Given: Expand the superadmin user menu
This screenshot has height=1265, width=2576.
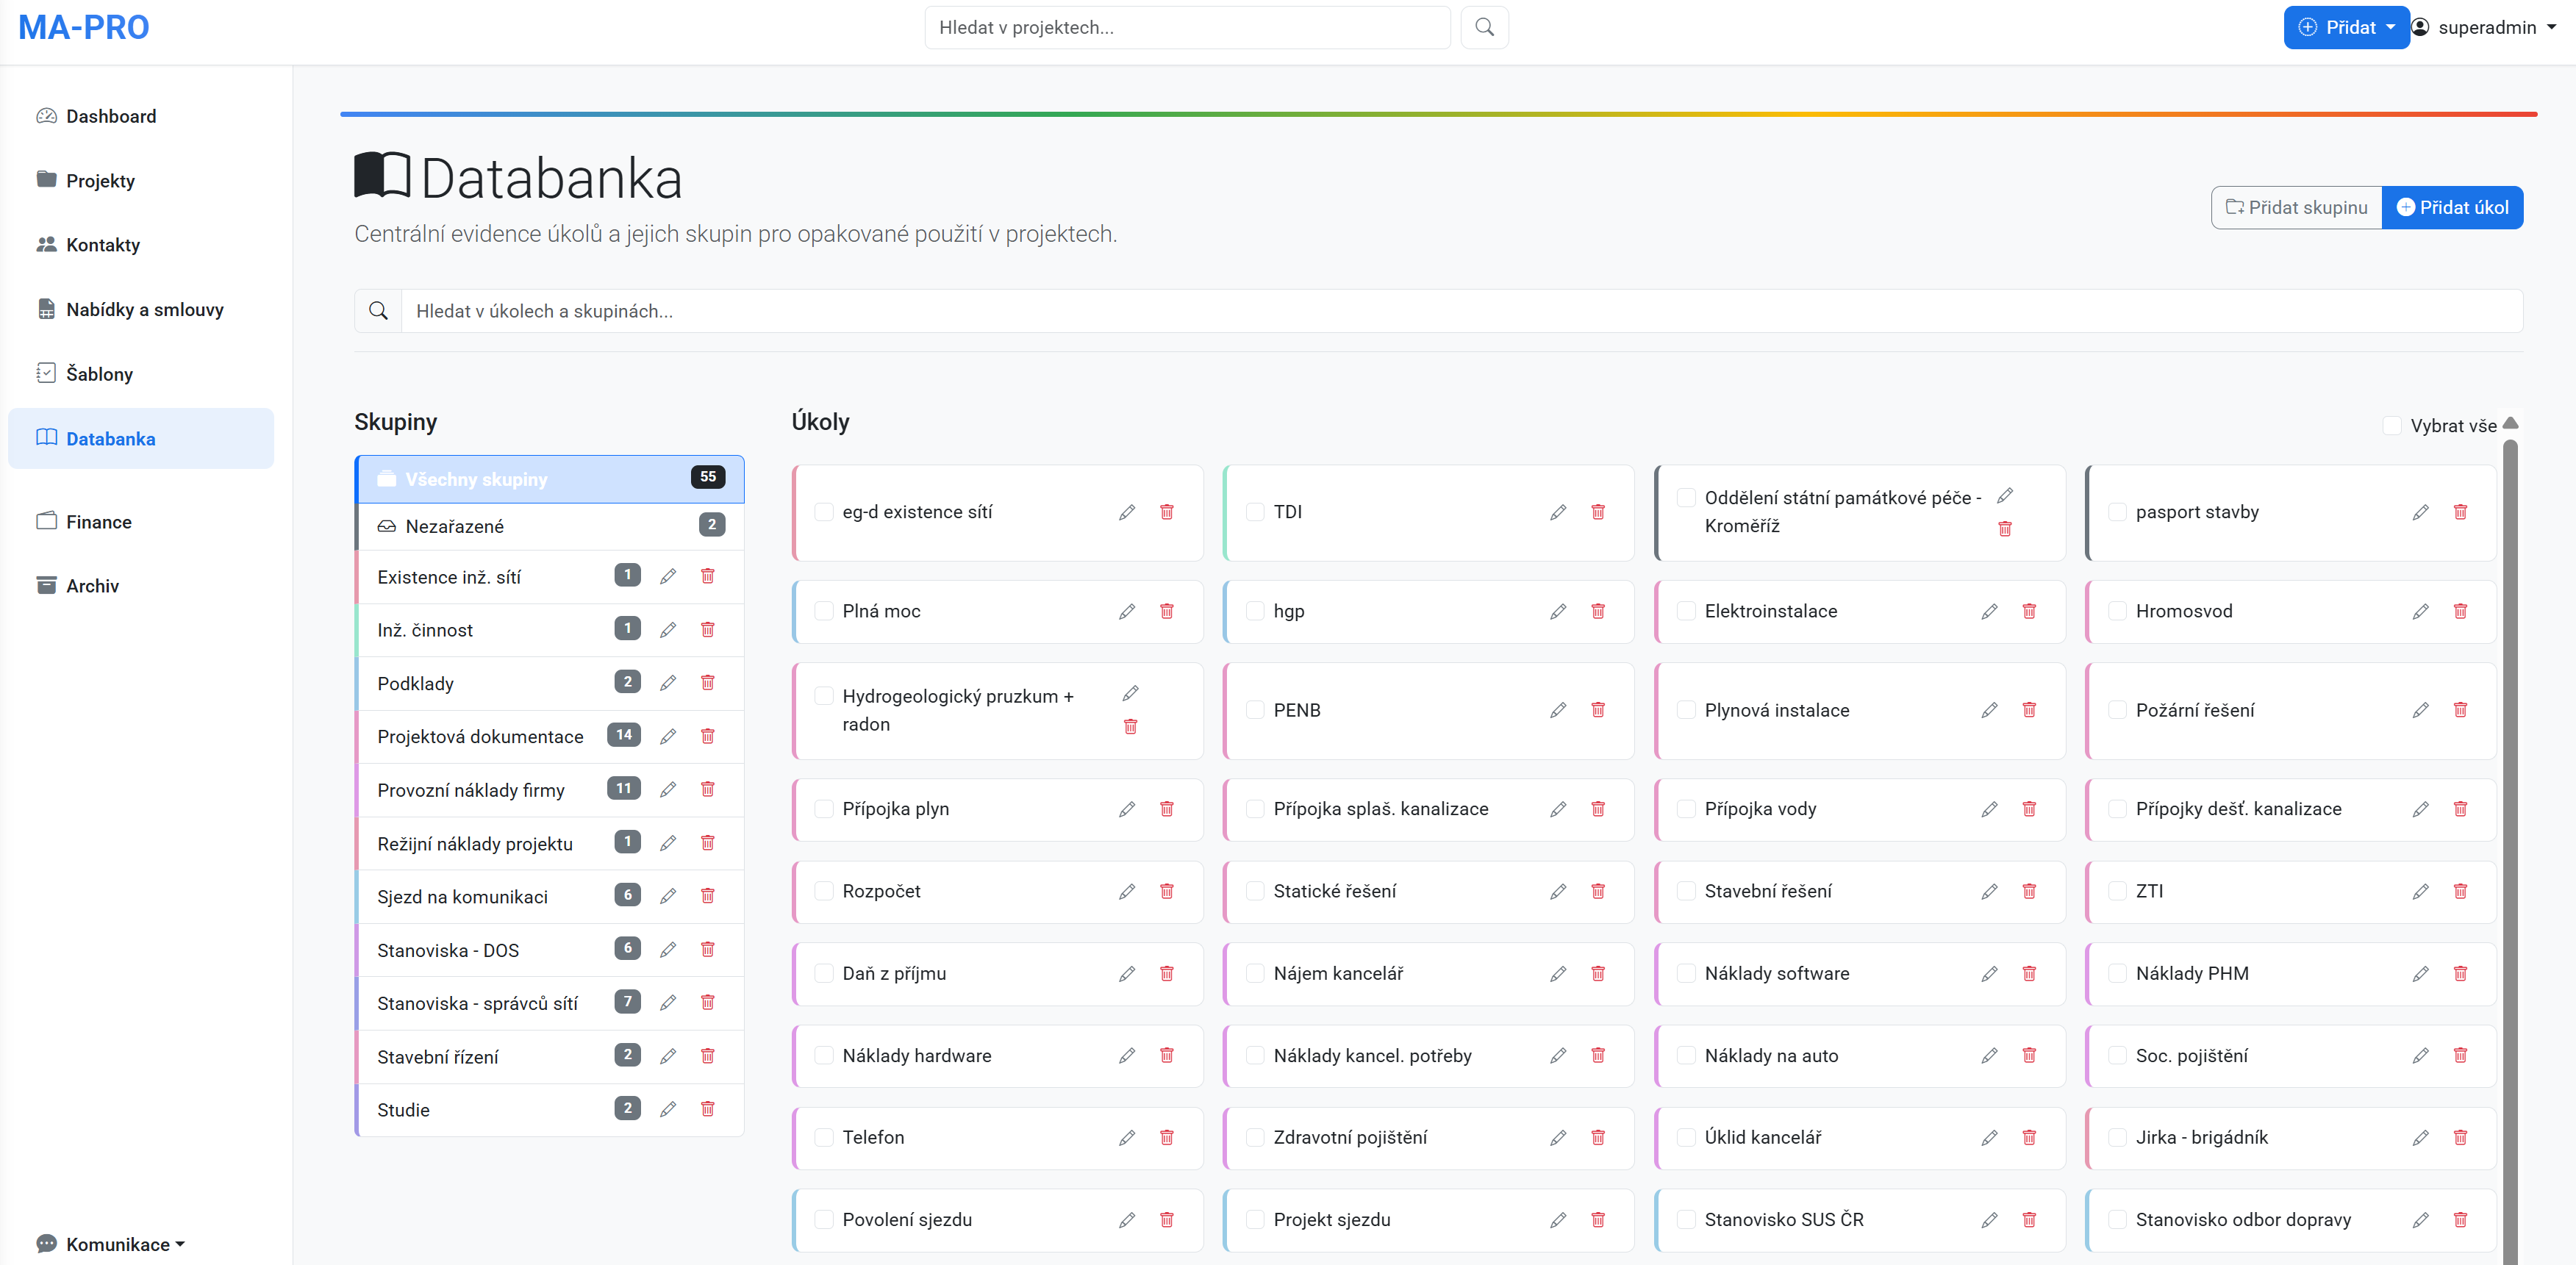Looking at the screenshot, I should [2484, 27].
